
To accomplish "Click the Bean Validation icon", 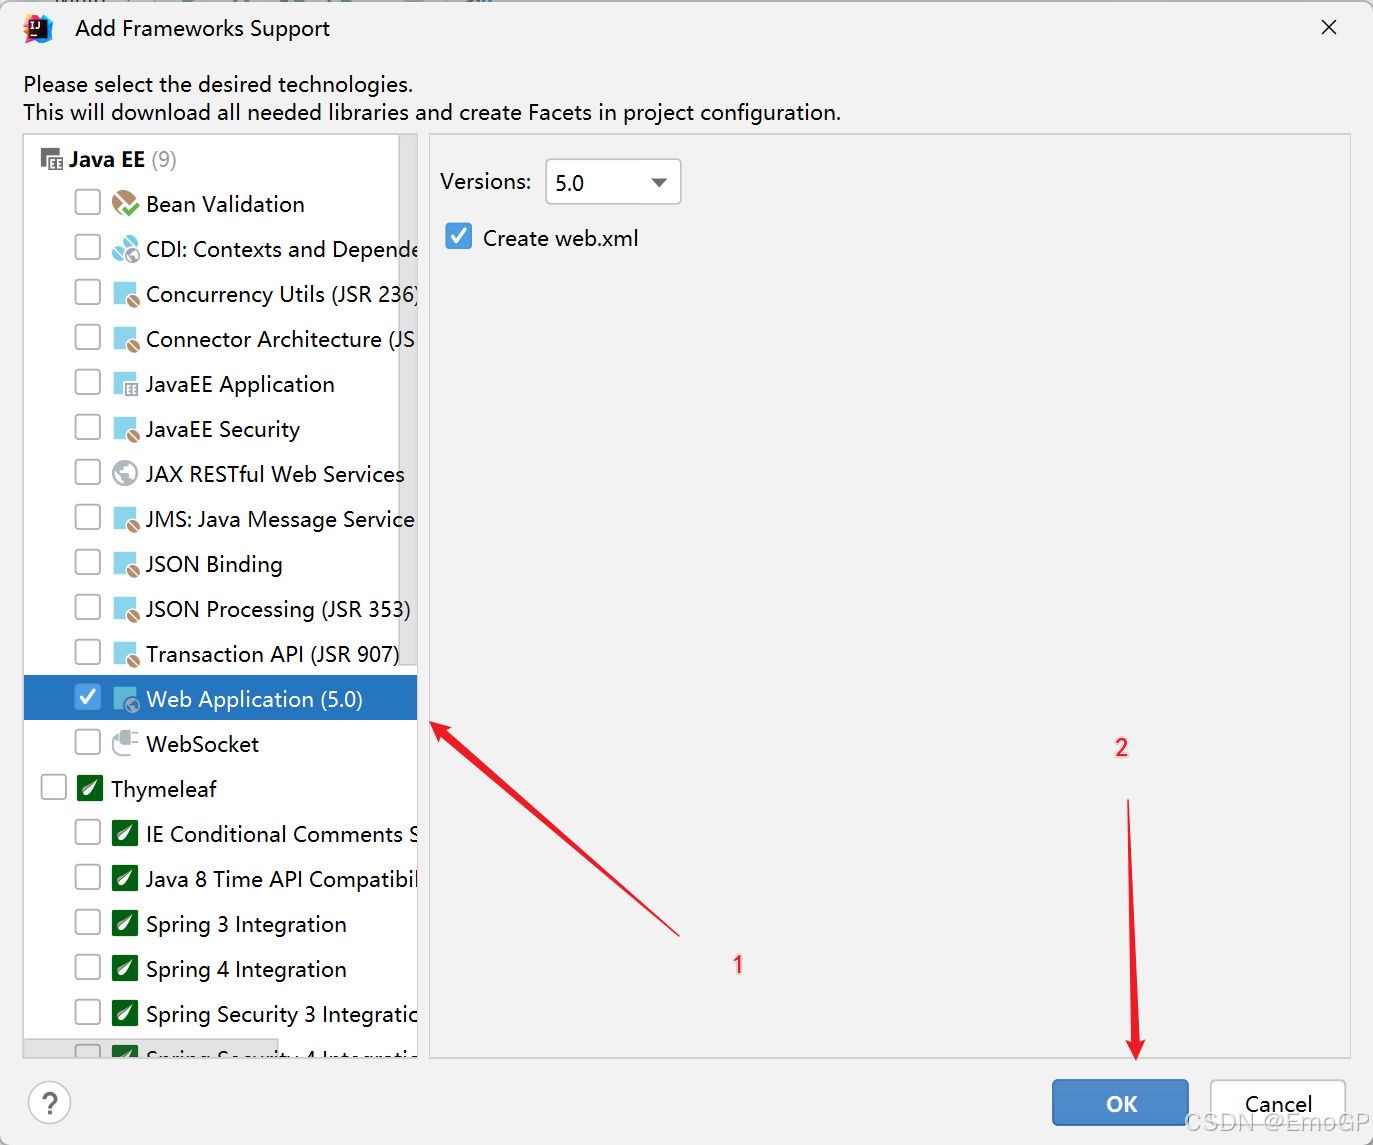I will 125,204.
